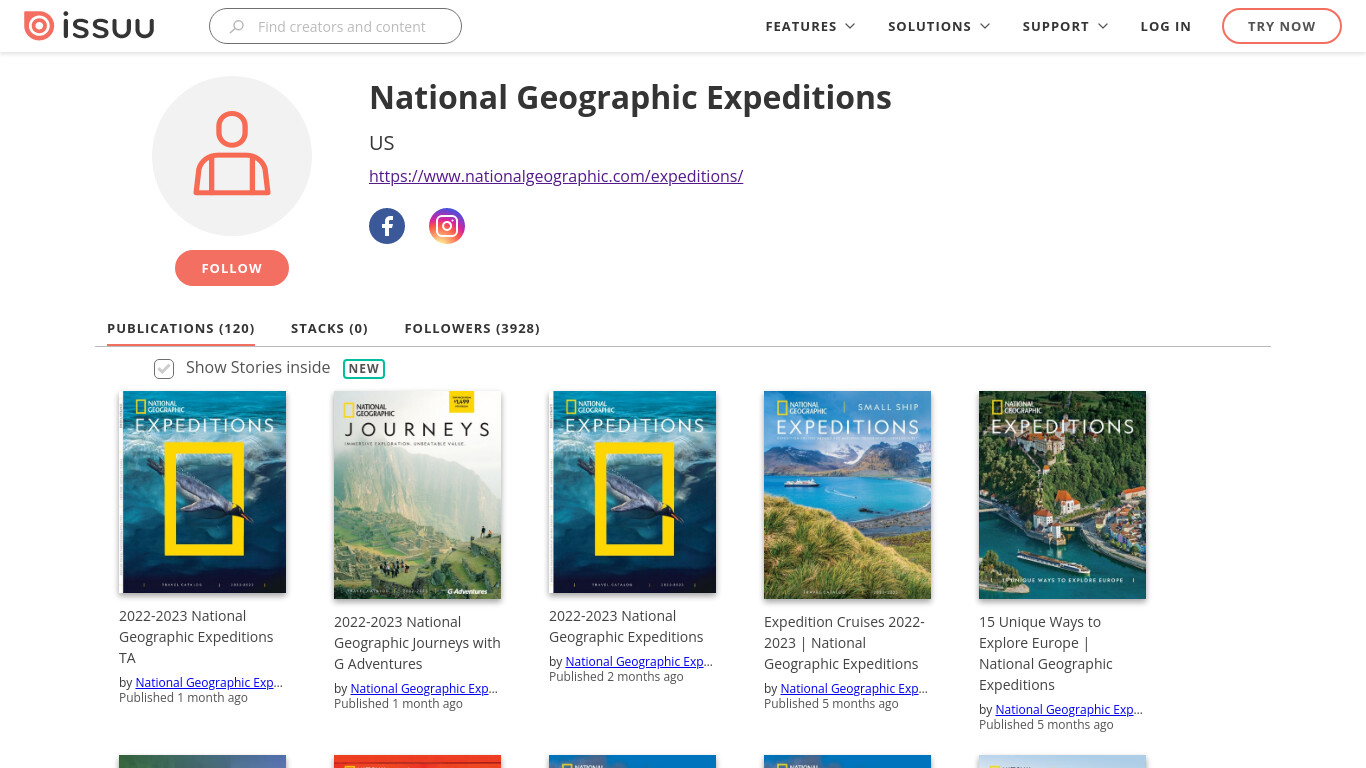Click the 'US' location text
Image resolution: width=1366 pixels, height=768 pixels.
pos(382,143)
